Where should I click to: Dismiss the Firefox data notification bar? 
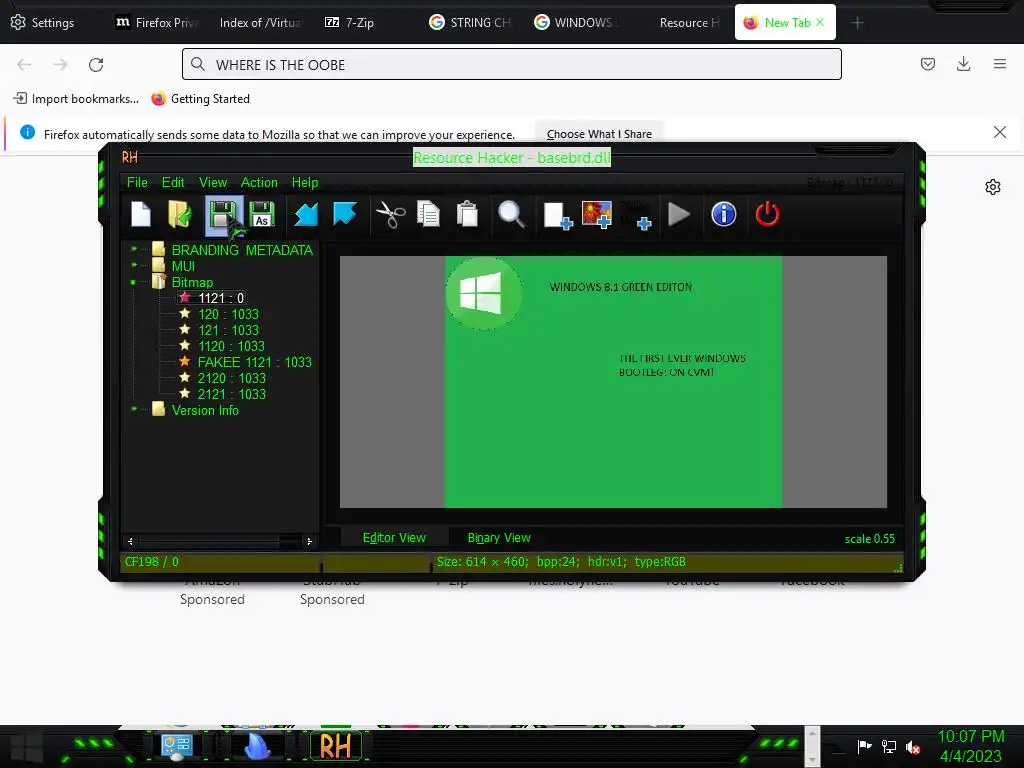(999, 132)
